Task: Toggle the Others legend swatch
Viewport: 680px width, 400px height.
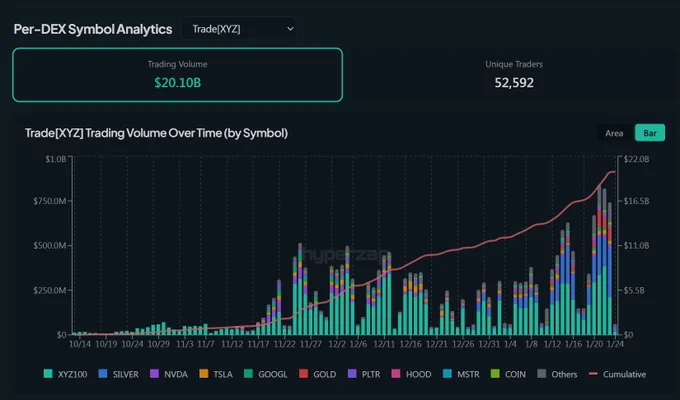Action: coord(541,374)
